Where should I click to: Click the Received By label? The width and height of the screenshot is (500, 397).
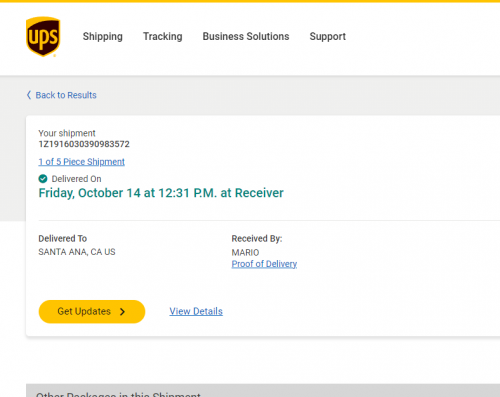257,239
